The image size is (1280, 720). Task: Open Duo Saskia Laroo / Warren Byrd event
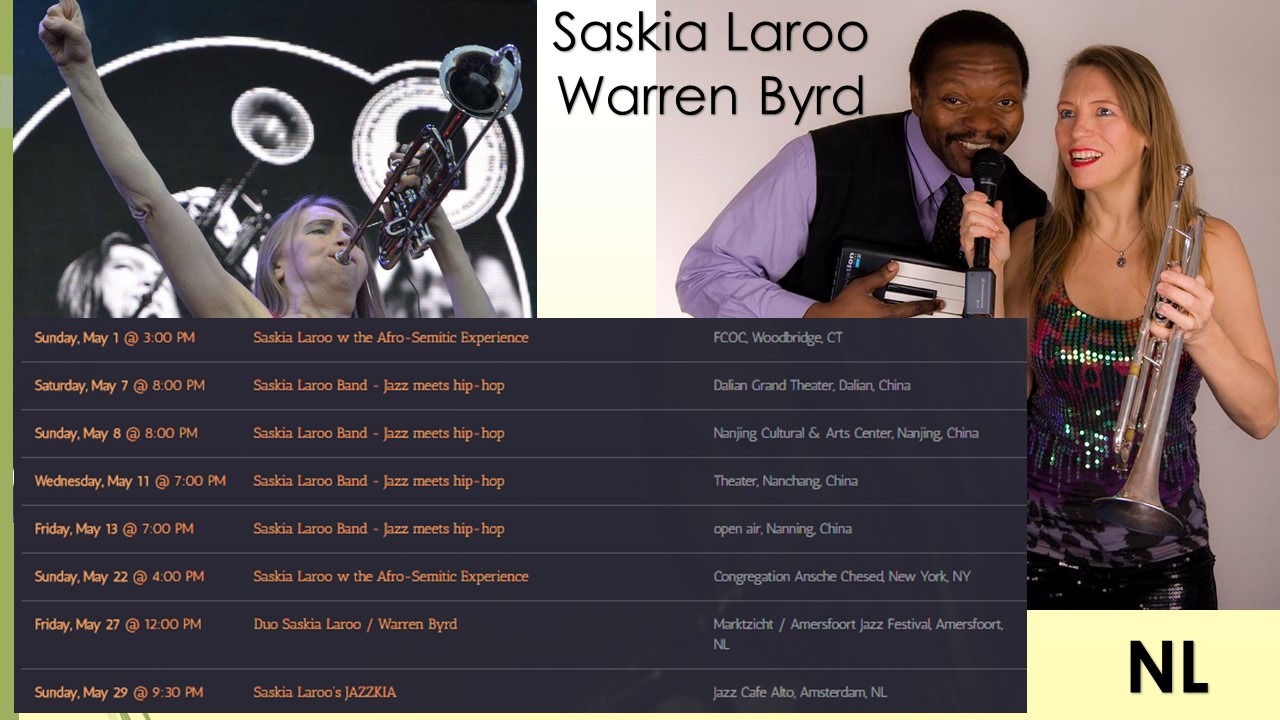click(355, 625)
